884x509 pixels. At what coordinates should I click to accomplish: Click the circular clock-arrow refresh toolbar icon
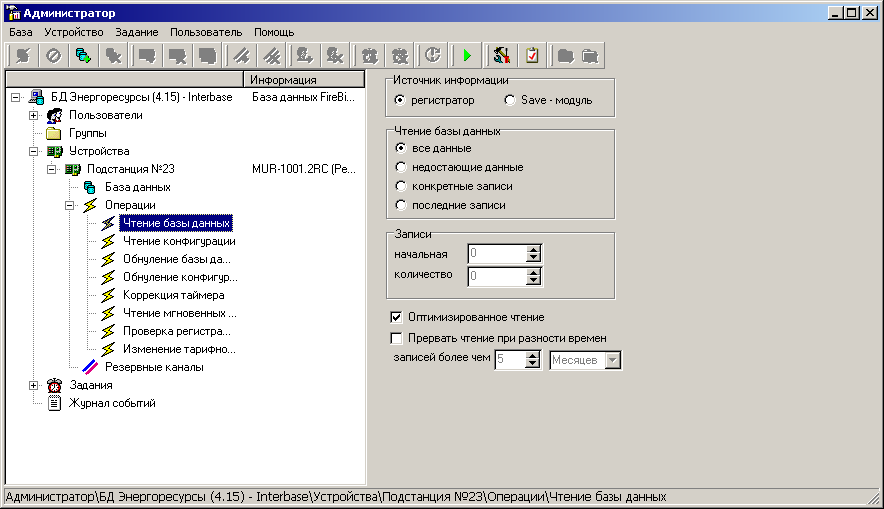click(433, 55)
